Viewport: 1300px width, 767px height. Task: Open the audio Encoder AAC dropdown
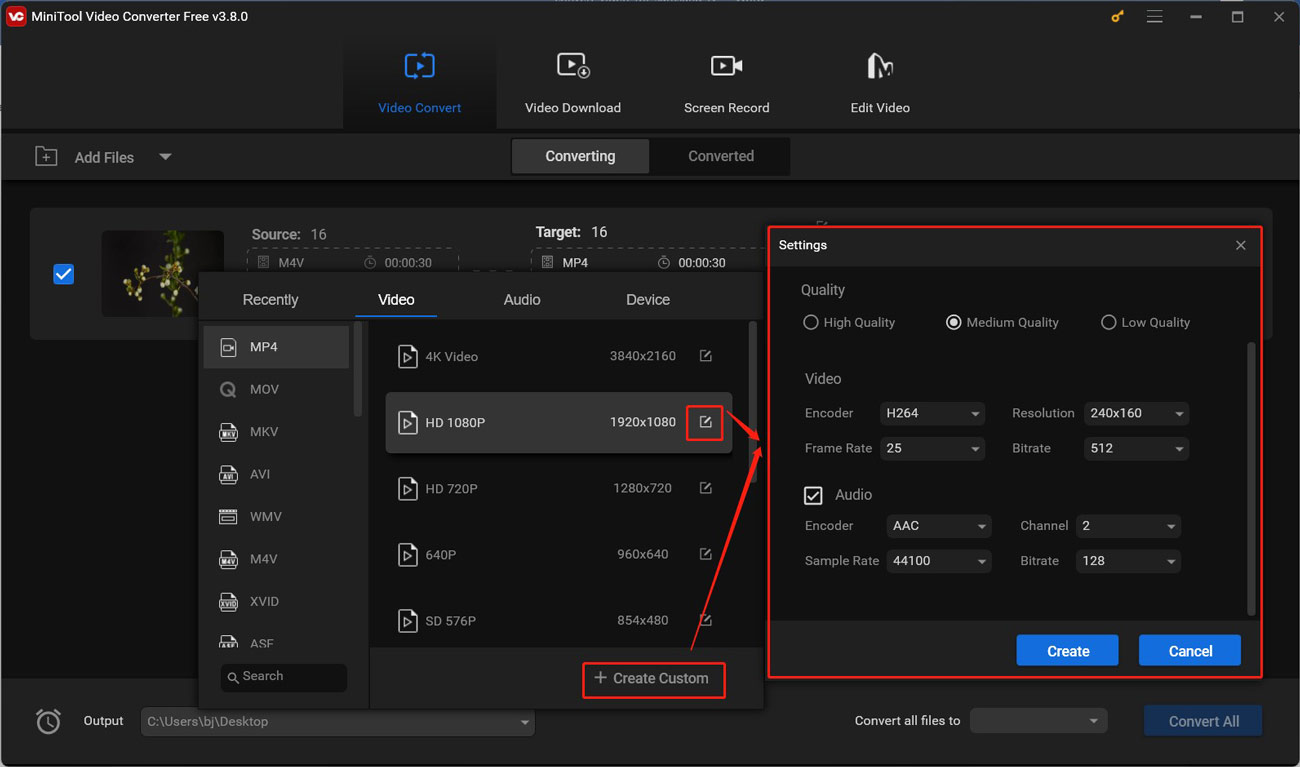[x=939, y=526]
